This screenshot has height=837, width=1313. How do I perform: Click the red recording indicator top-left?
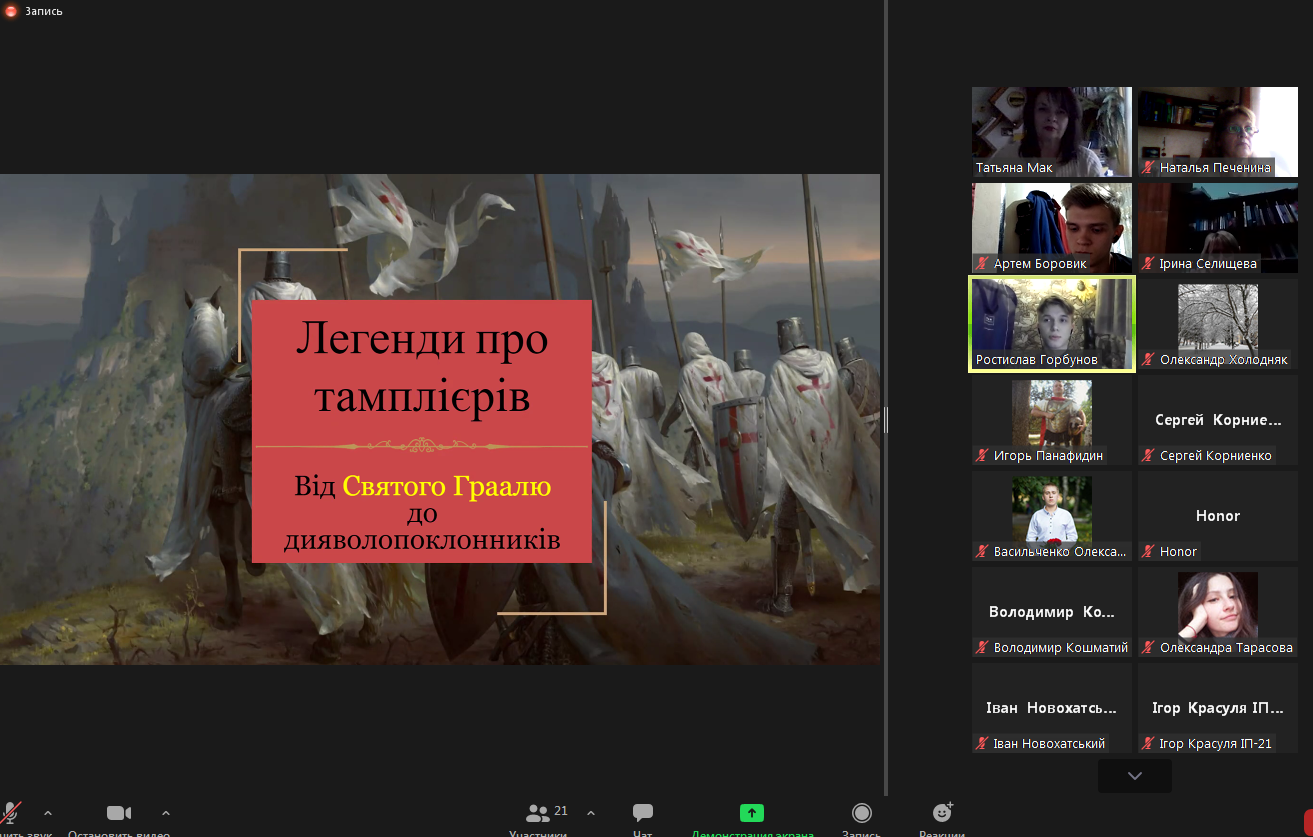pos(11,11)
